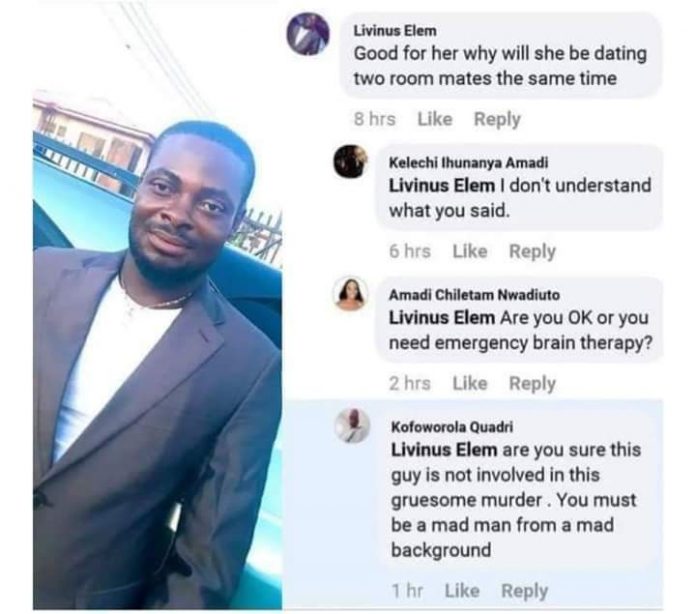Like the 'emergency brain therapy' comment

pyautogui.click(x=469, y=383)
